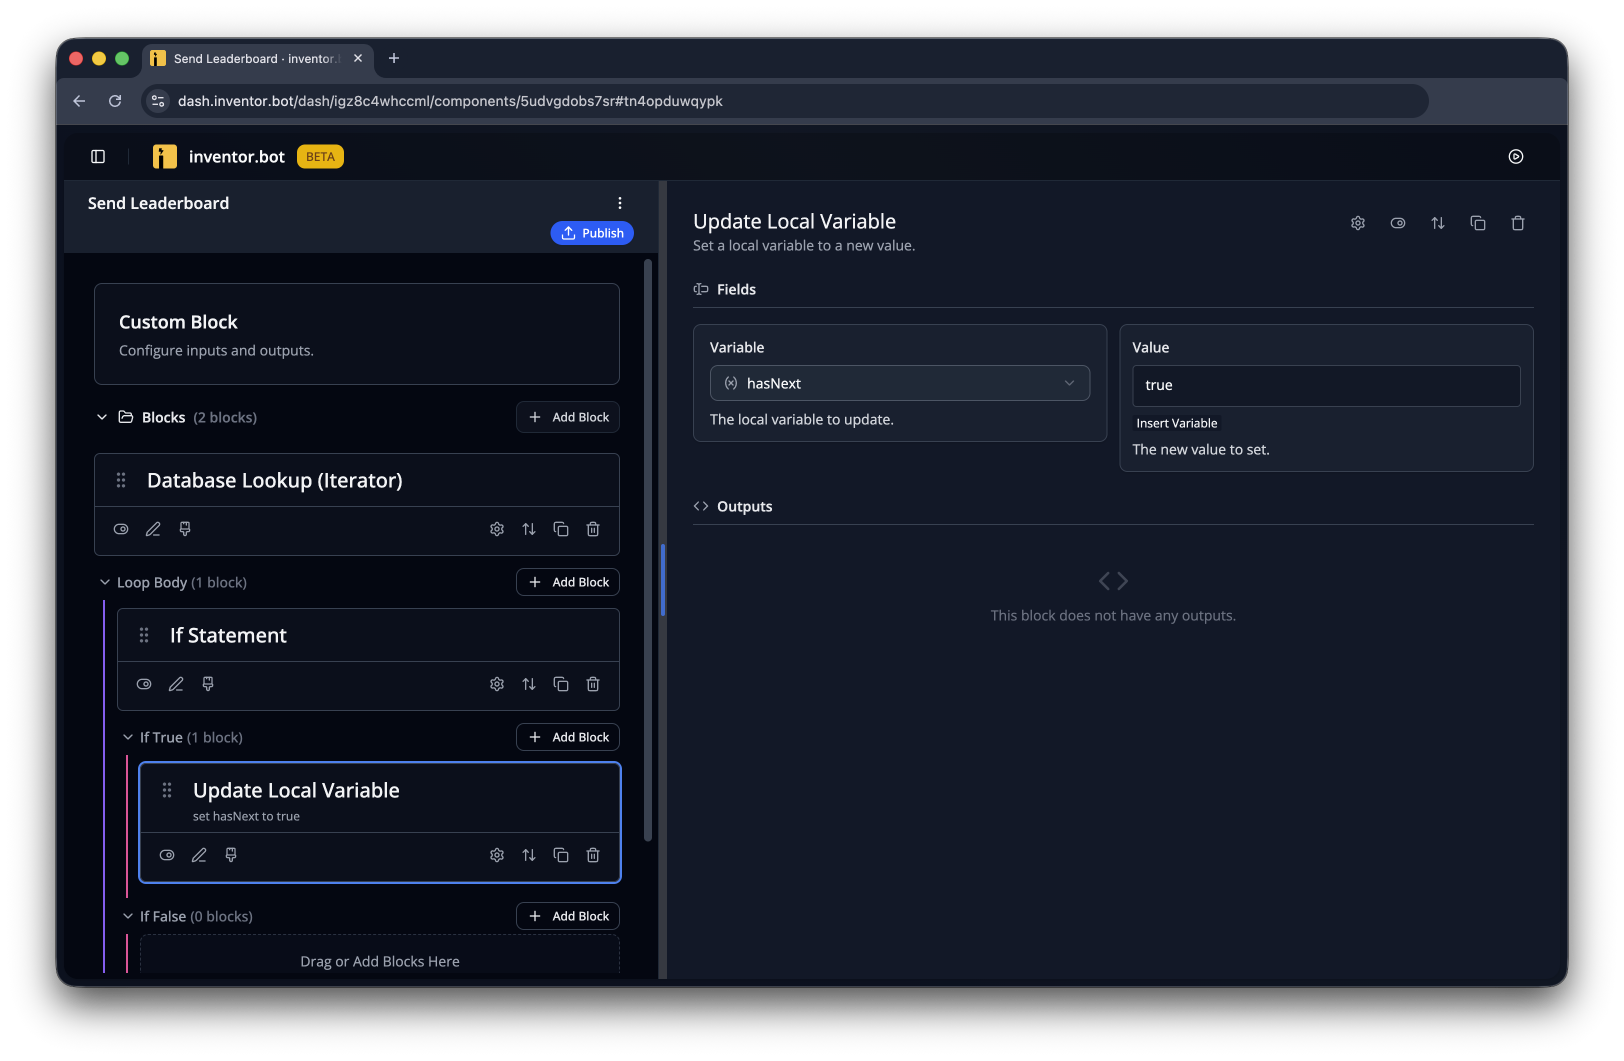Duplicate Update Local Variable card
Viewport: 1624px width, 1061px height.
click(x=561, y=855)
